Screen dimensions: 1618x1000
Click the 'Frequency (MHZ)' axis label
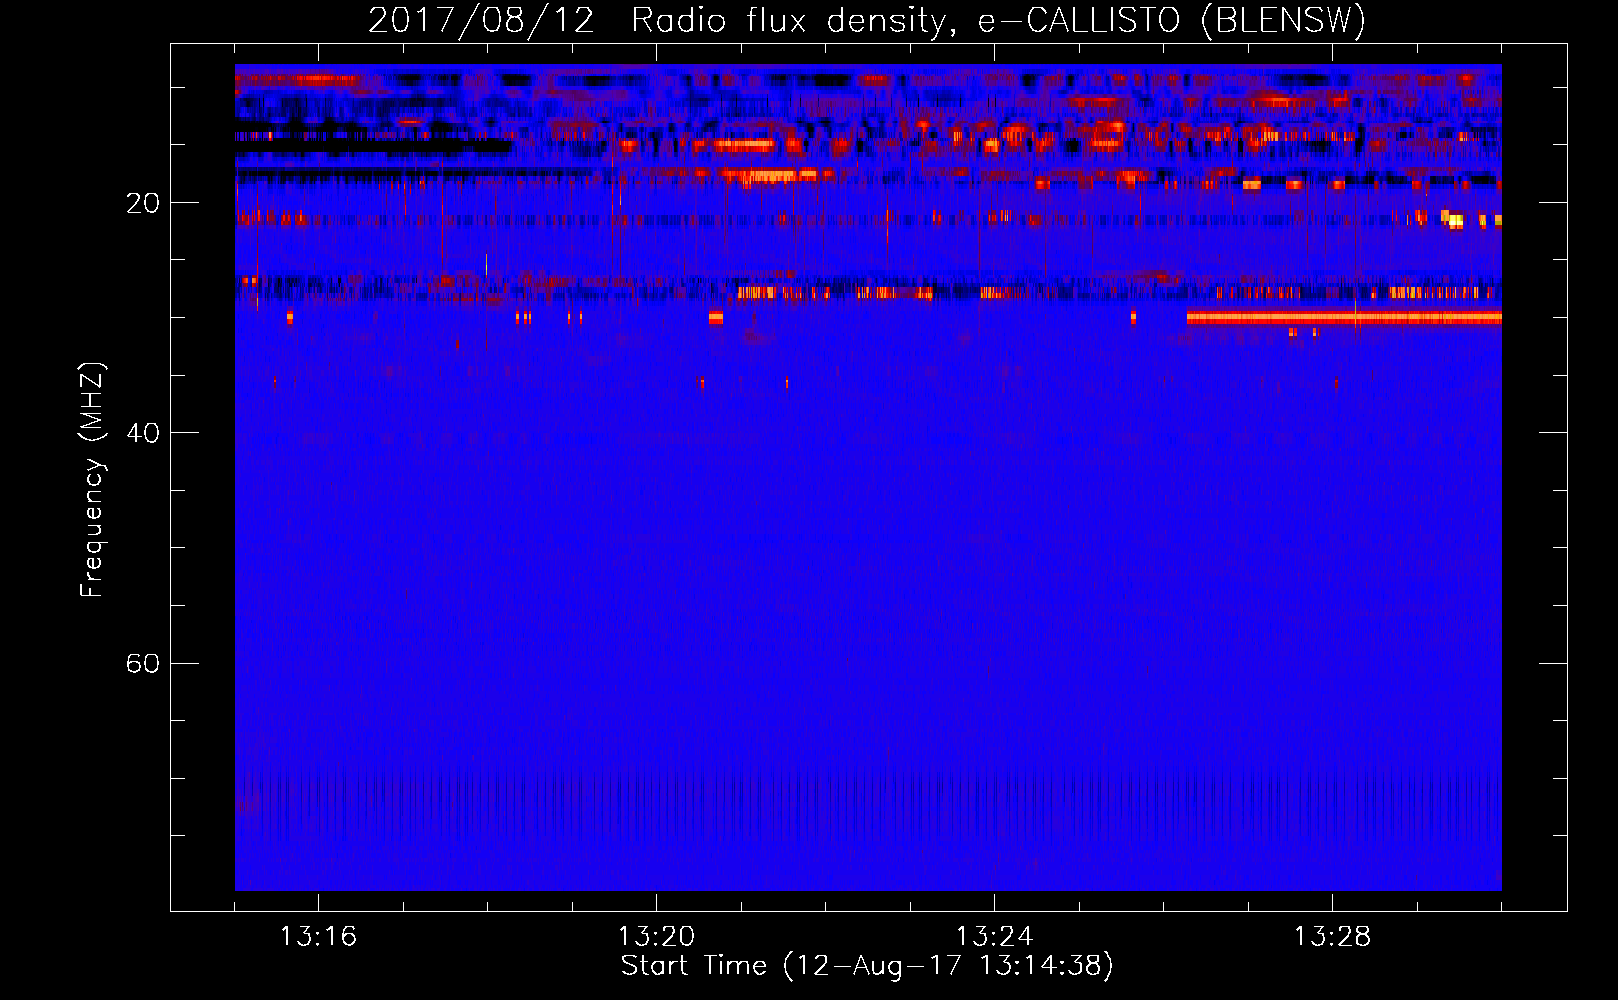tap(92, 480)
